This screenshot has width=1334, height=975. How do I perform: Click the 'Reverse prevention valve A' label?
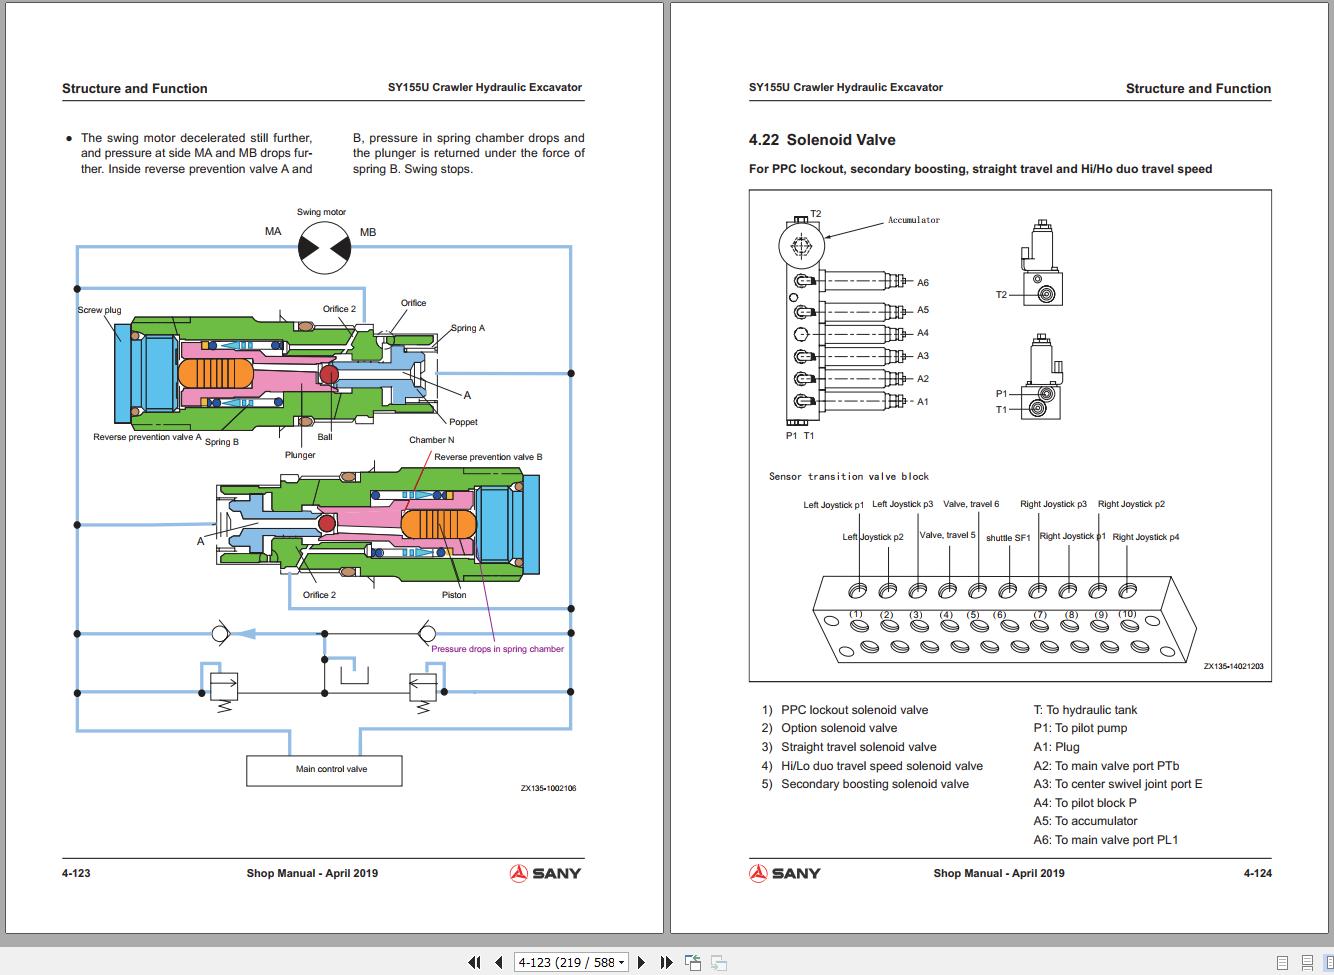(147, 437)
